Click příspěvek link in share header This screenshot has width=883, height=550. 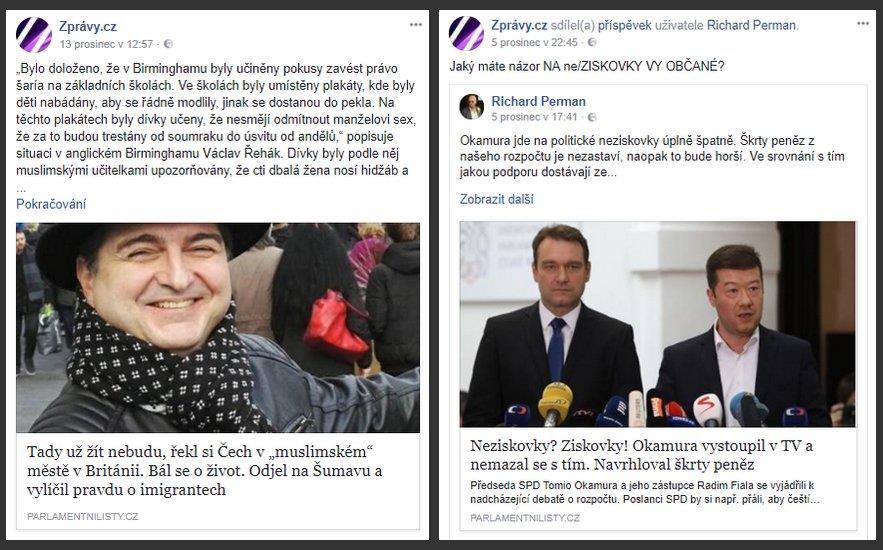625,25
